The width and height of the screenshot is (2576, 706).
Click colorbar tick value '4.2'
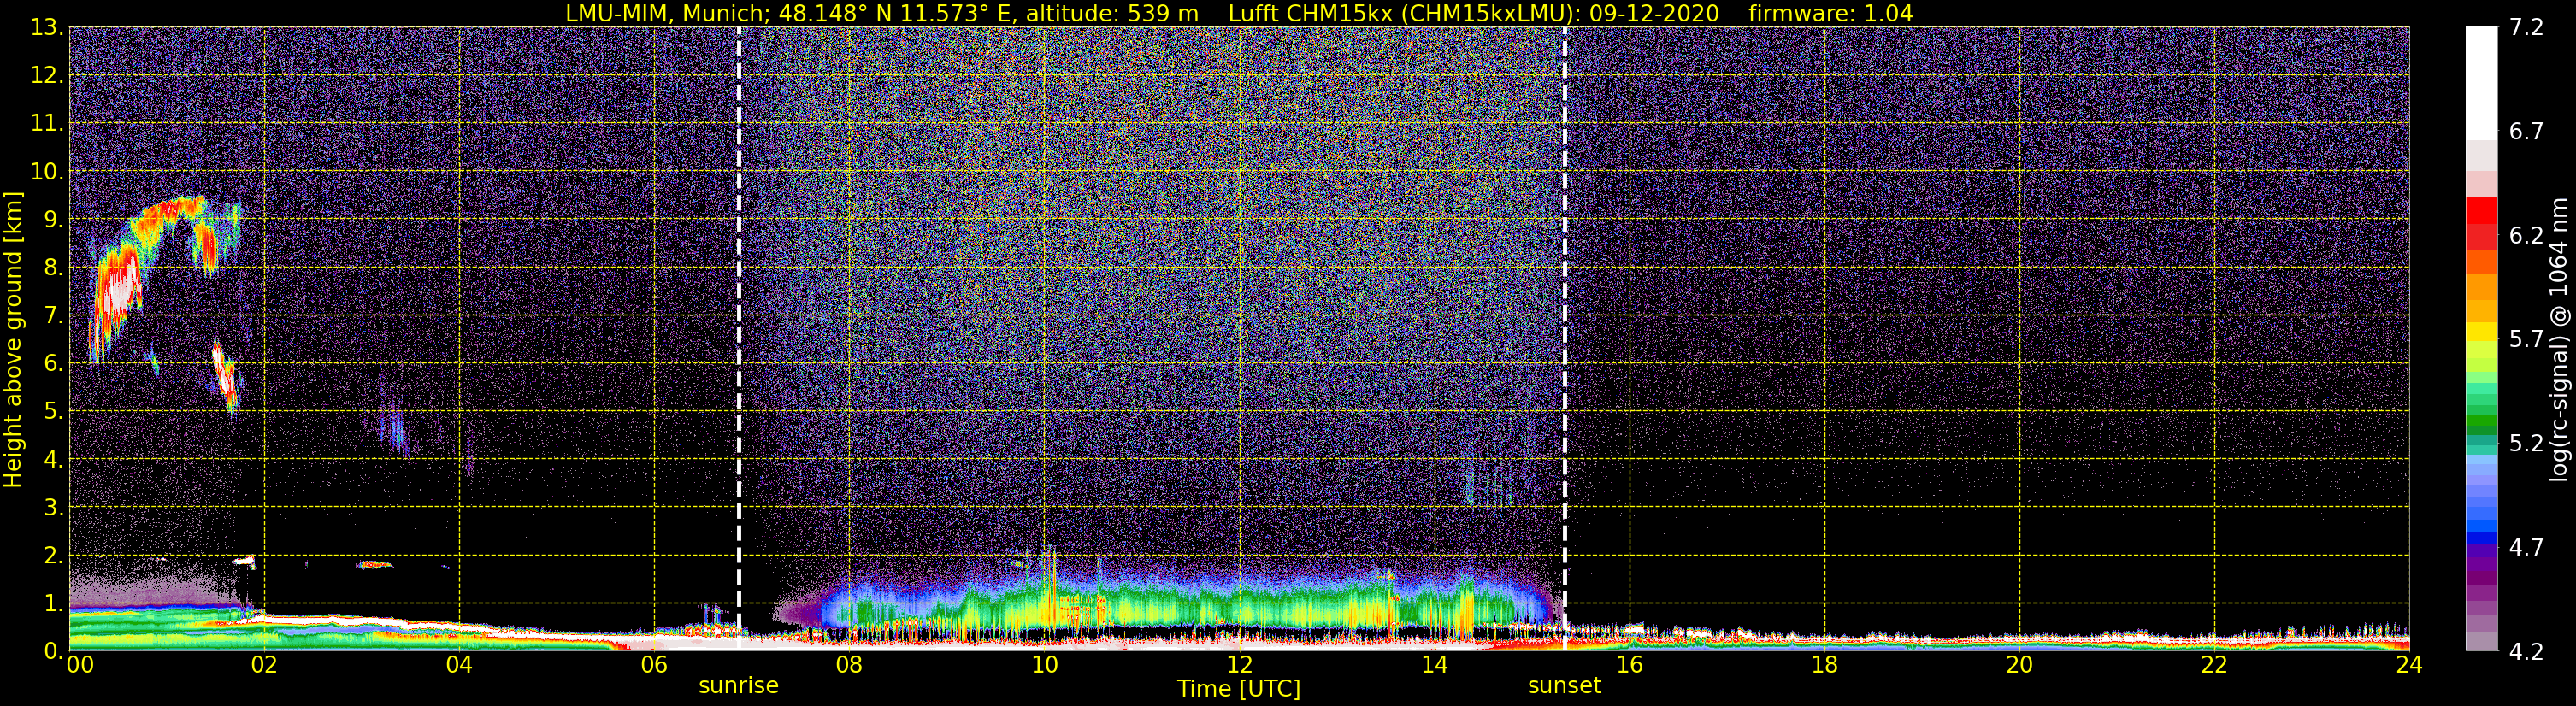[2526, 652]
